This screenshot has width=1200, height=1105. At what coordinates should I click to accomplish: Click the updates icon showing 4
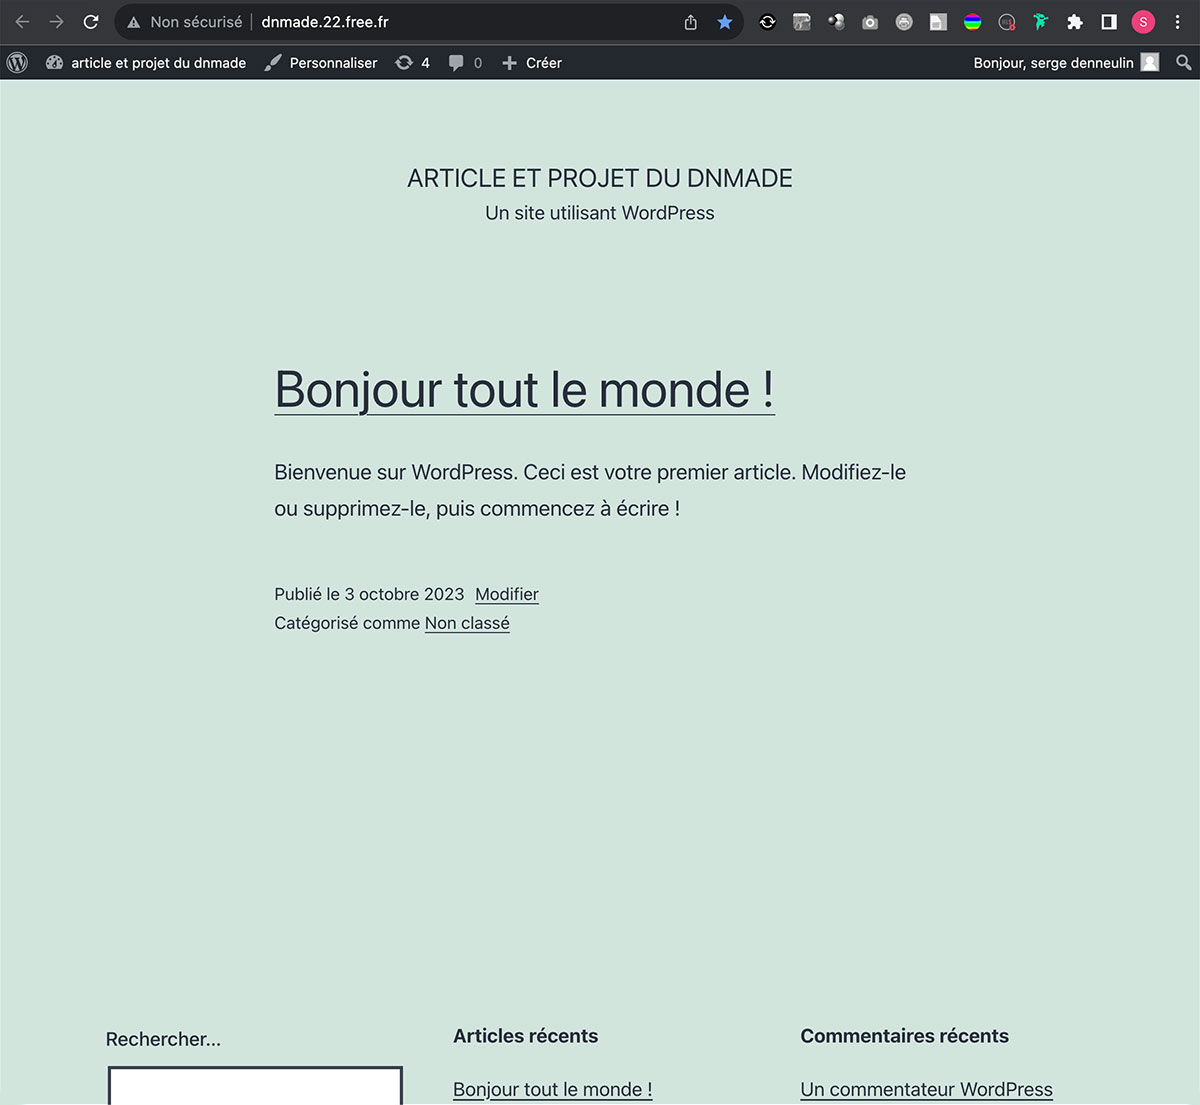tap(412, 62)
